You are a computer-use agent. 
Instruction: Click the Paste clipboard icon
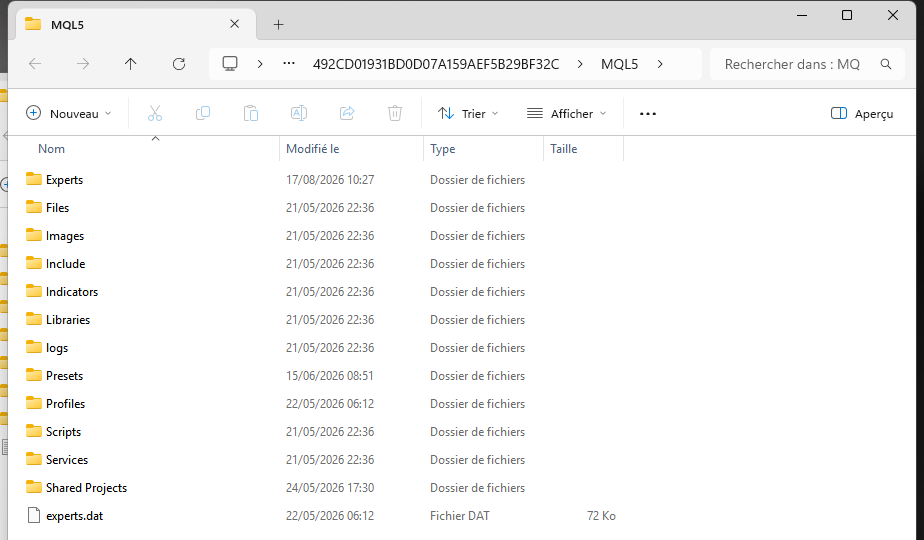click(251, 113)
